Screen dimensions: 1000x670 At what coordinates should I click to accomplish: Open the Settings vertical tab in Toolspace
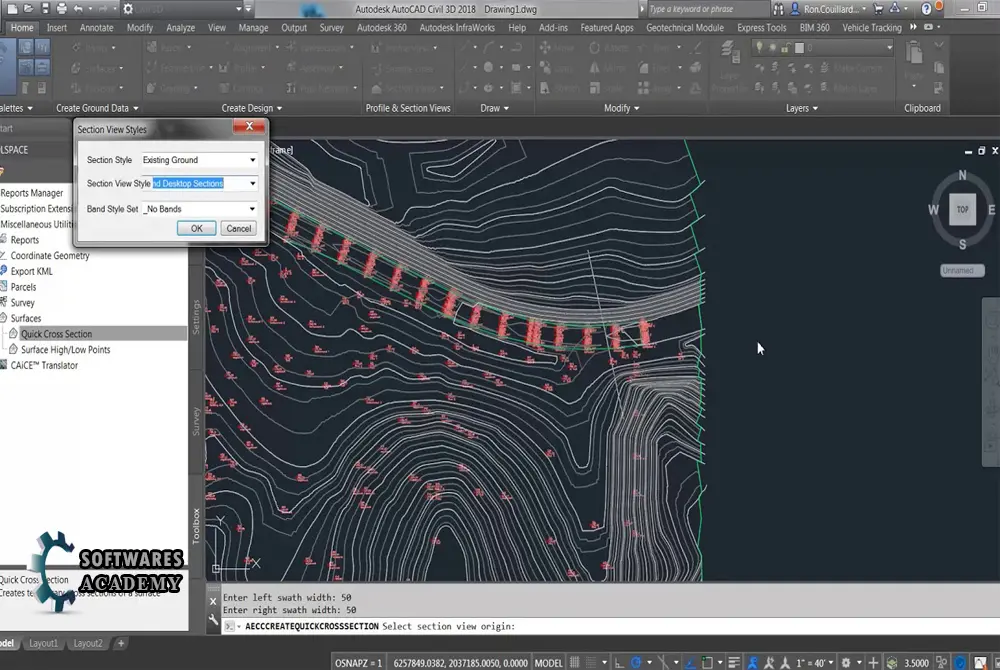[x=196, y=317]
